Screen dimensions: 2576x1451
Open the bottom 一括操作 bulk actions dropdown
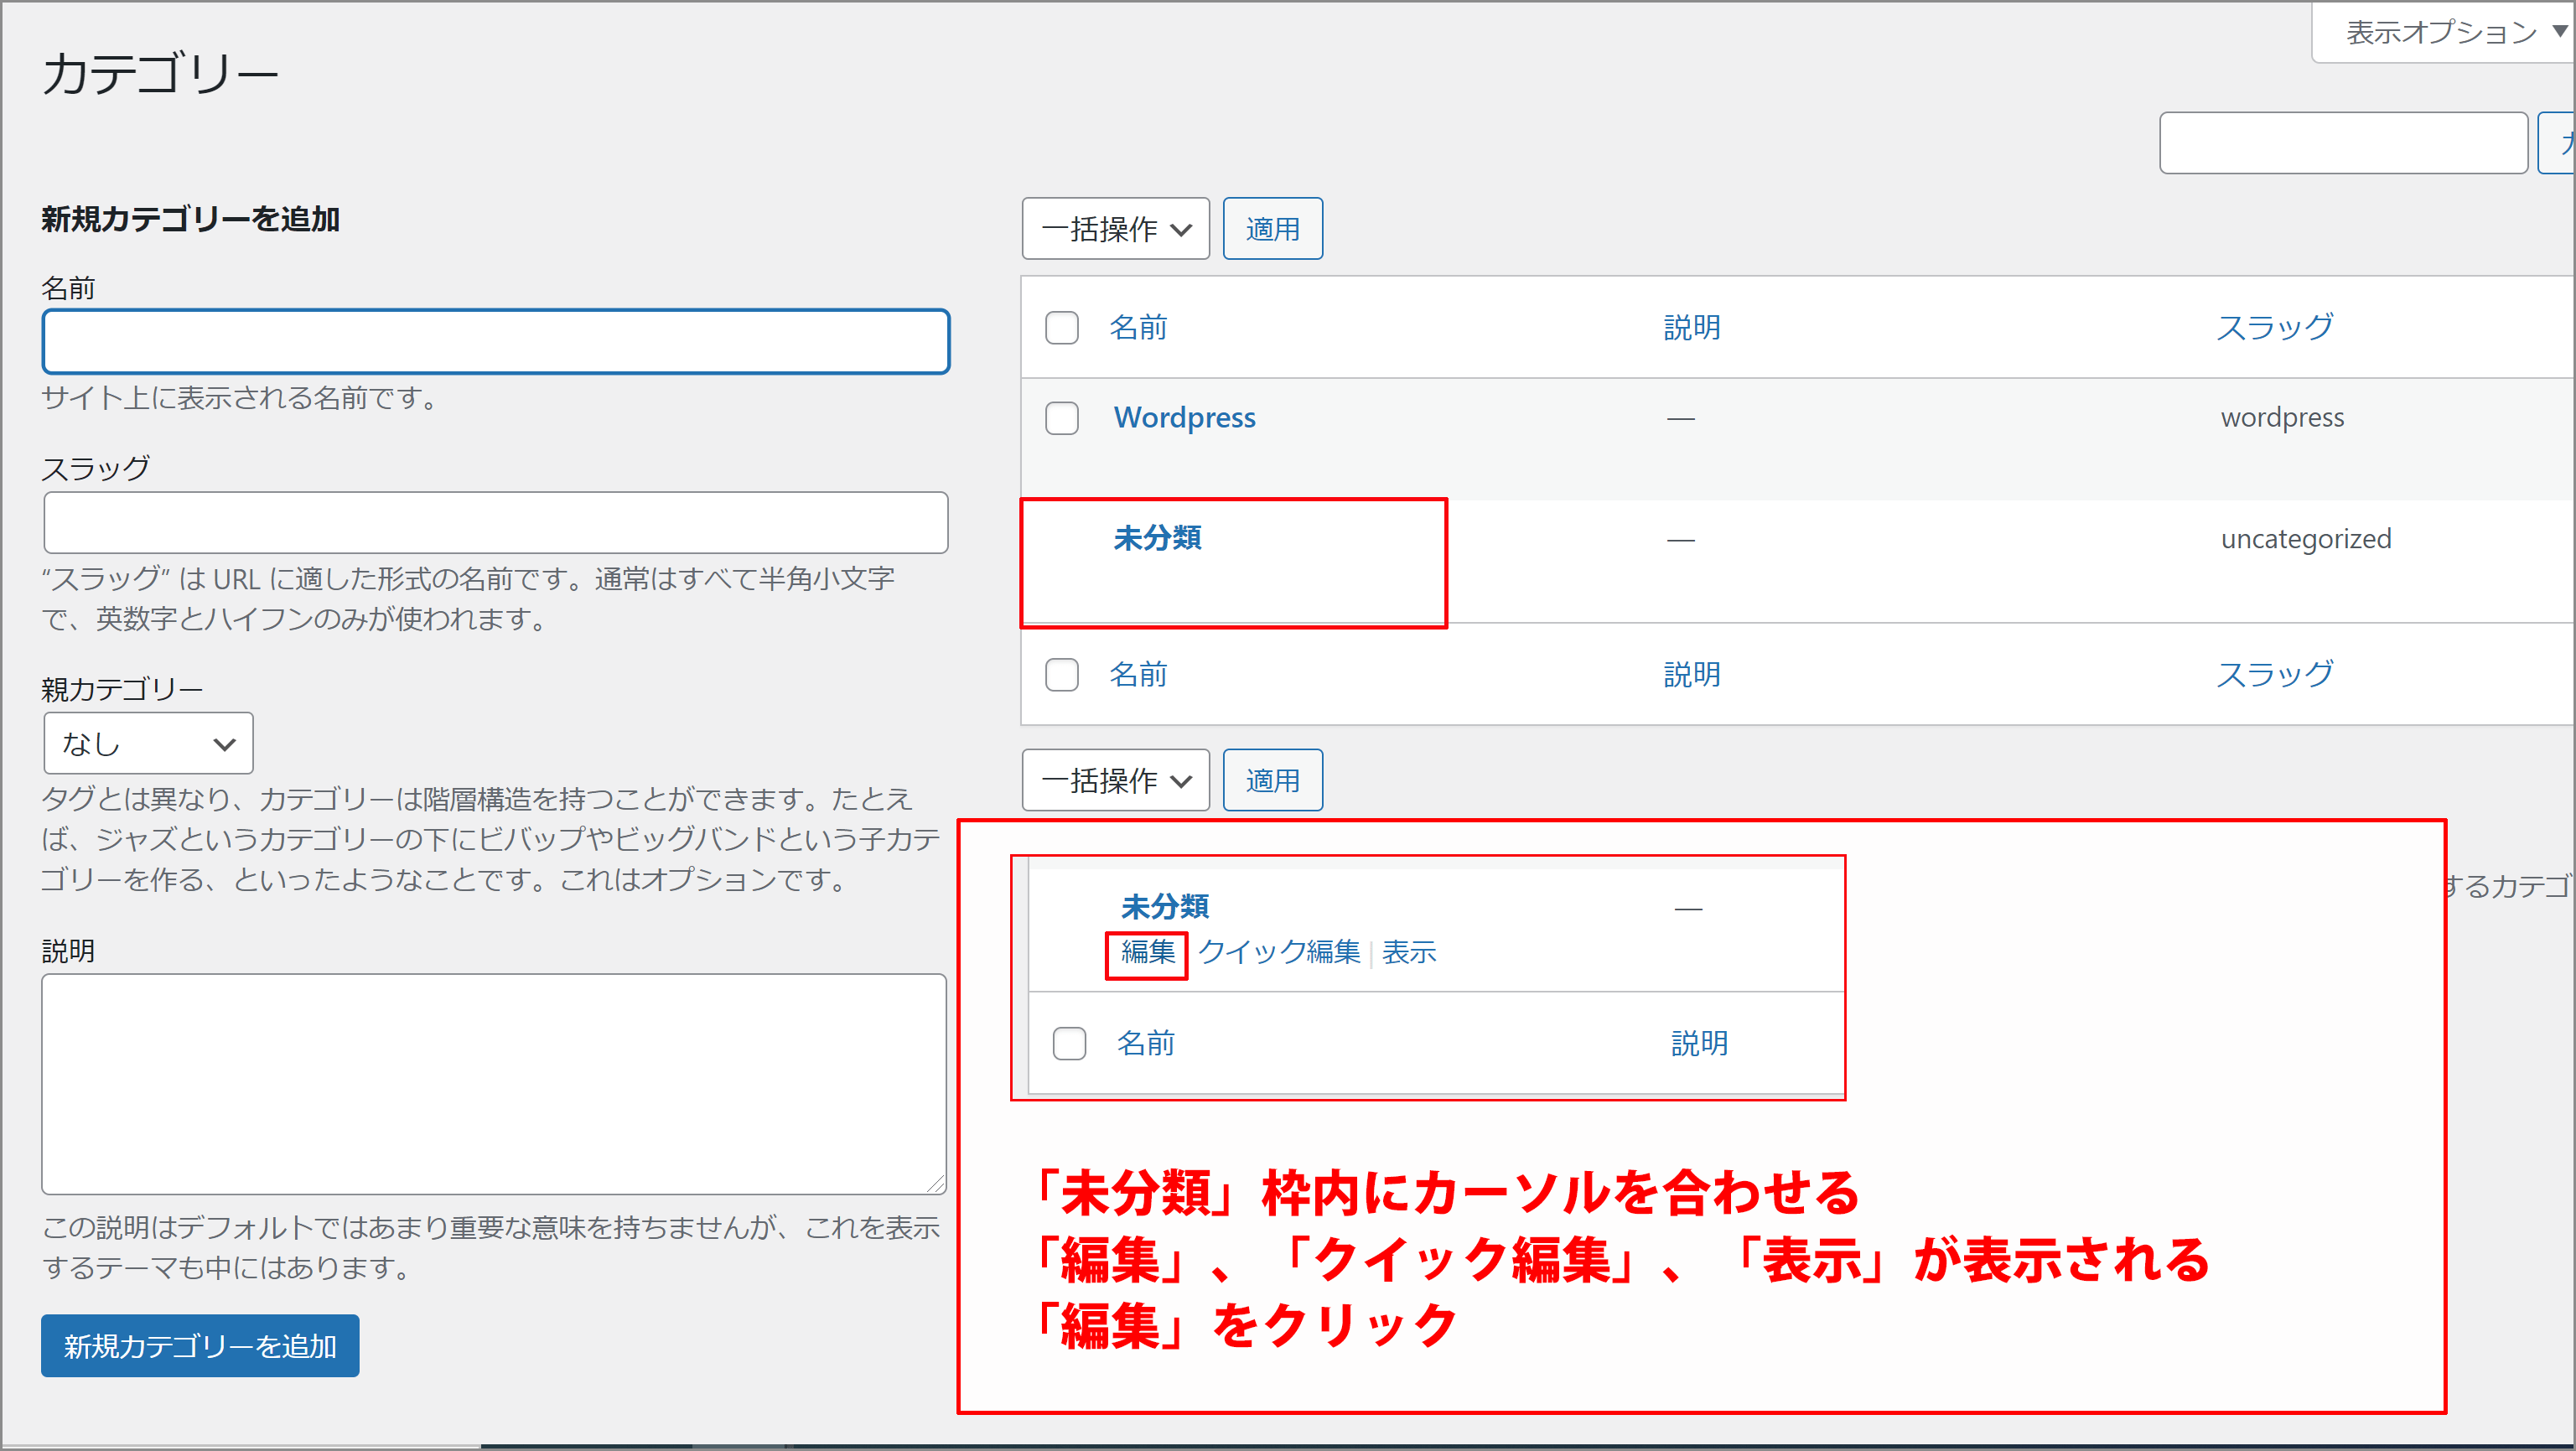[x=1115, y=781]
